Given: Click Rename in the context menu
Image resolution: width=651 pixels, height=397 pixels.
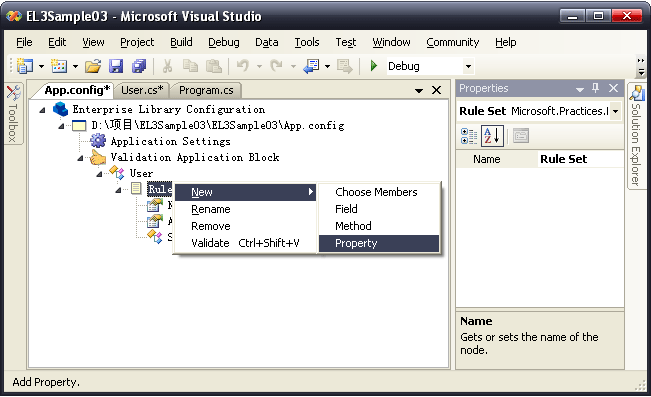Looking at the screenshot, I should pos(245,209).
